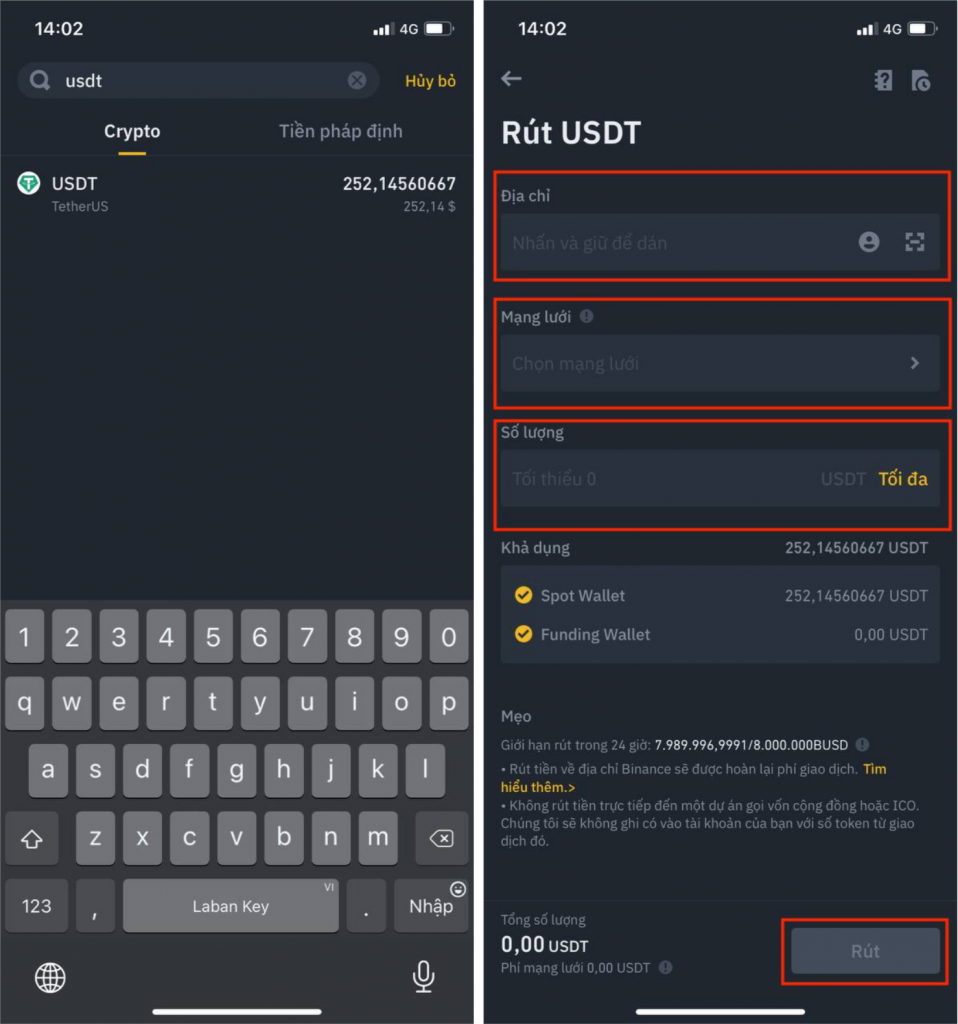
Task: Open withdrawal history icon
Action: click(921, 80)
